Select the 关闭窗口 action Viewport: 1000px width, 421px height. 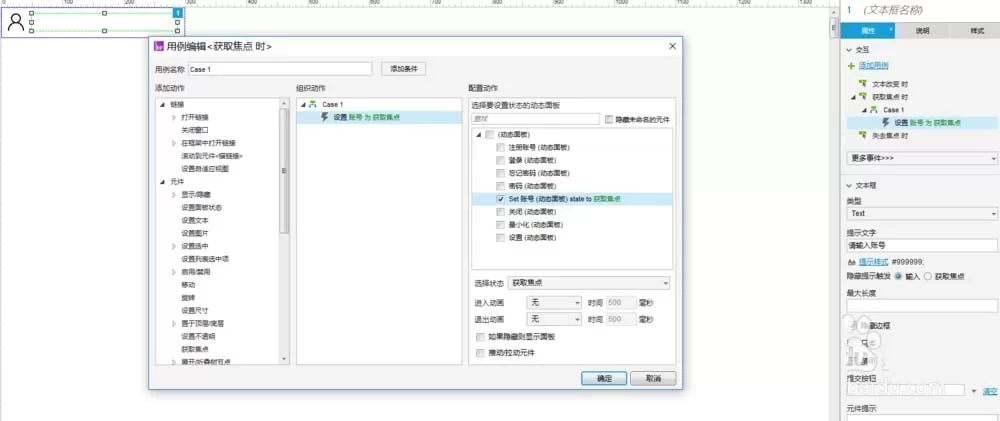[195, 130]
